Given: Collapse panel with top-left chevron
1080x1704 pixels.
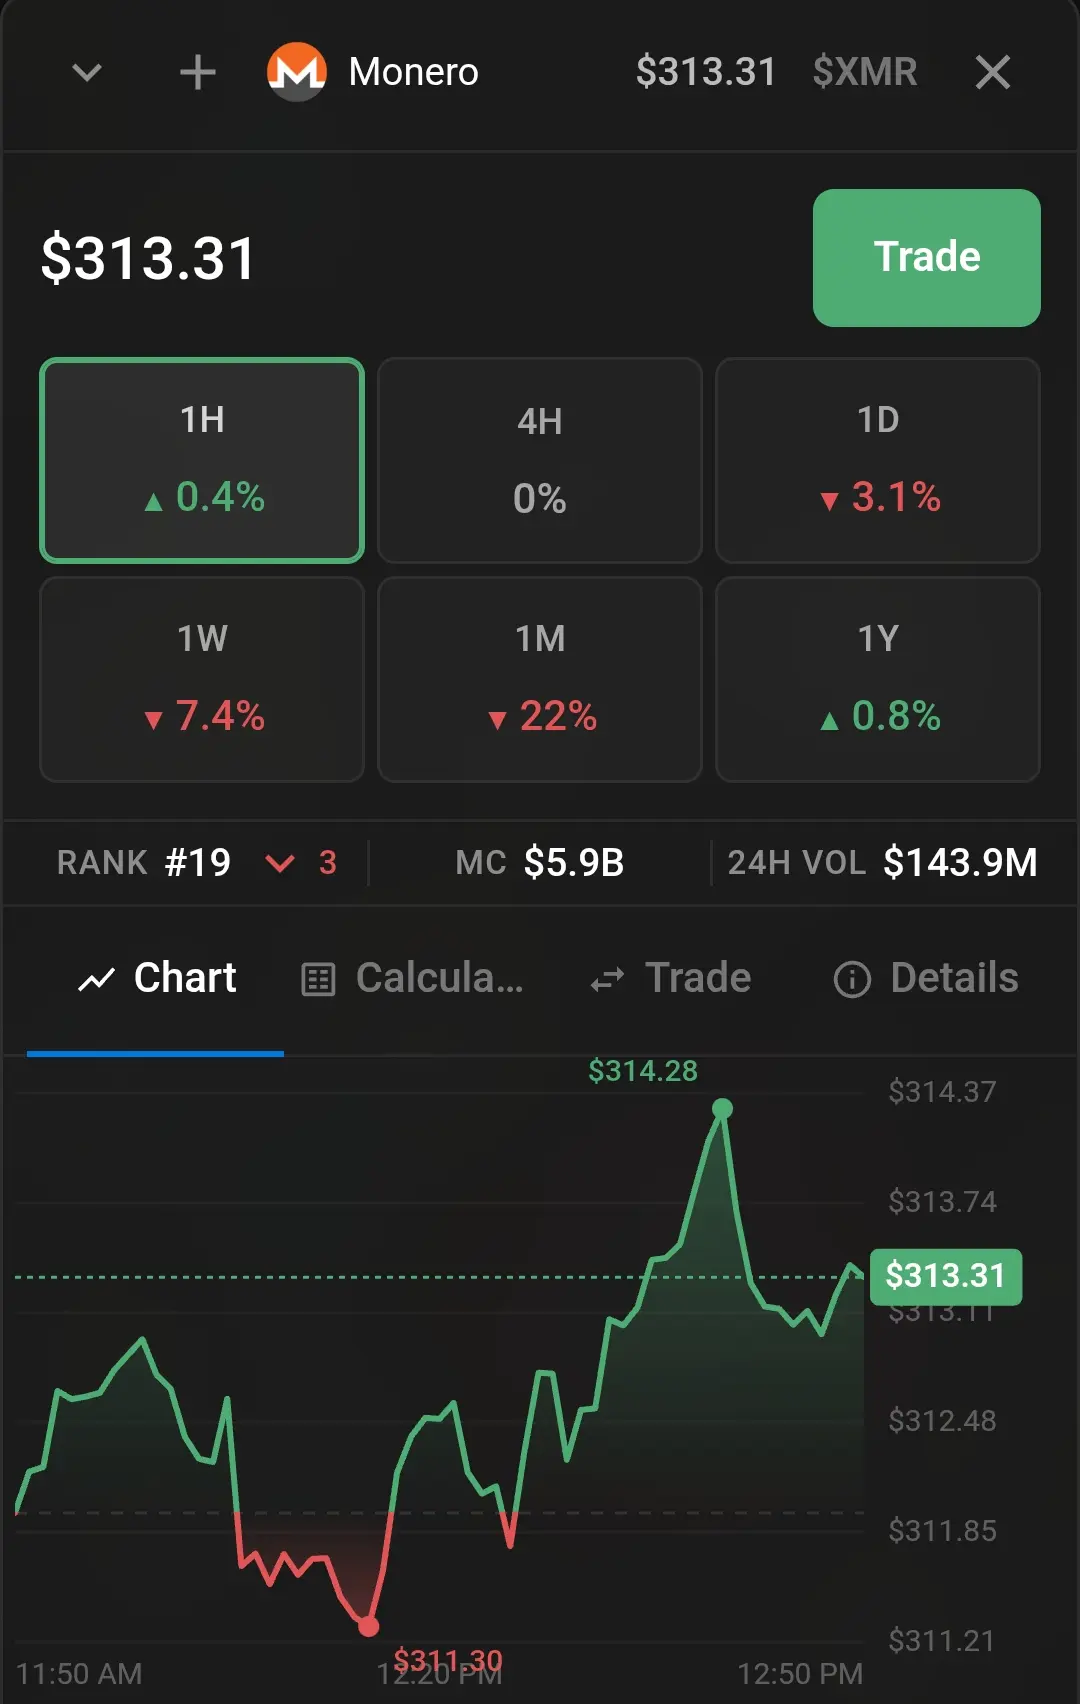Looking at the screenshot, I should pos(88,72).
